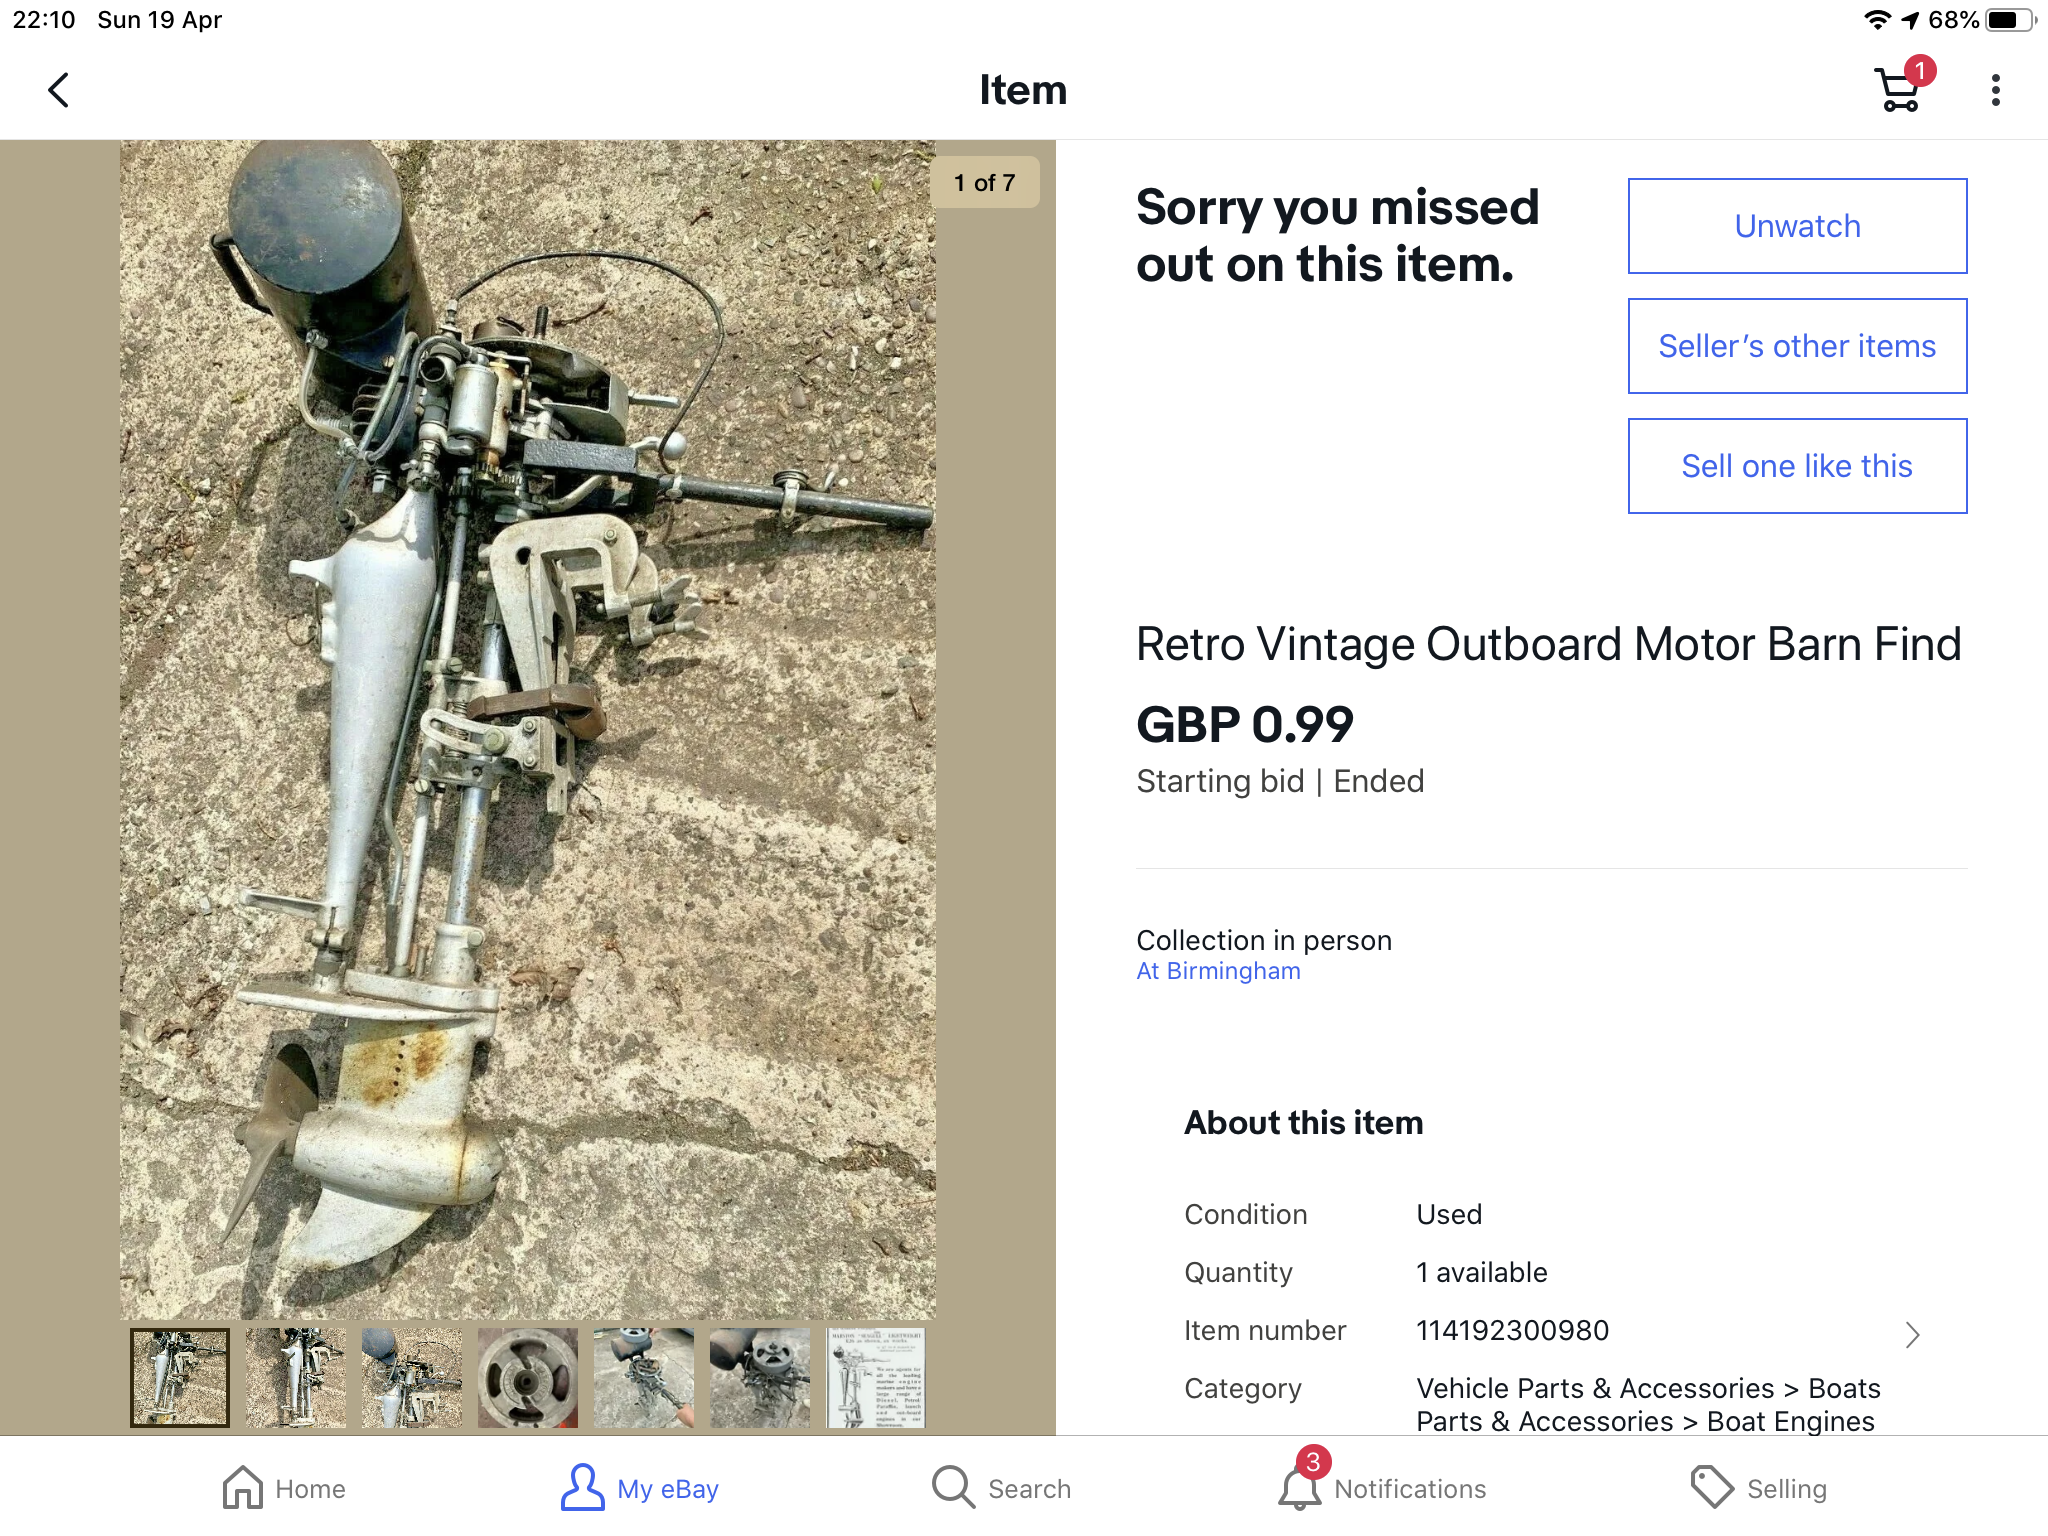This screenshot has height=1536, width=2048.
Task: Open the At Birmingham location link
Action: (1218, 971)
